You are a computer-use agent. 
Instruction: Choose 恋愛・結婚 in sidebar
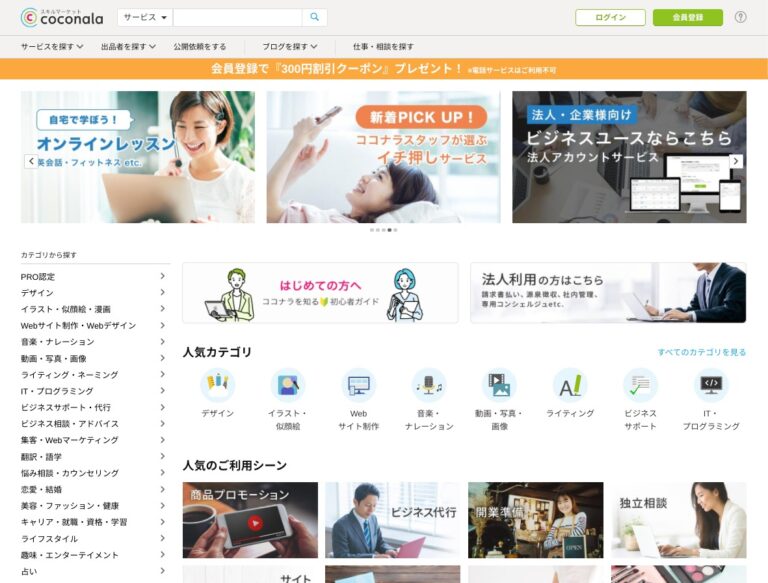point(41,489)
